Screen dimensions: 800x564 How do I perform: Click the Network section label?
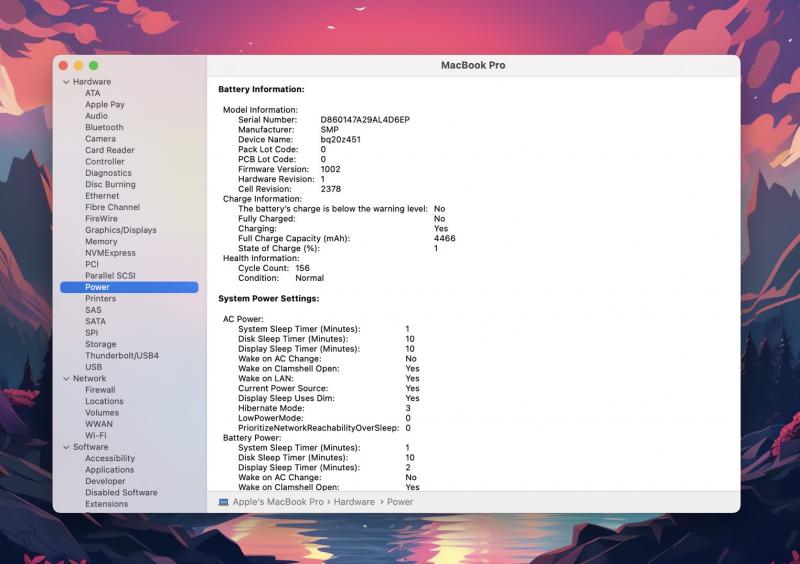(89, 379)
